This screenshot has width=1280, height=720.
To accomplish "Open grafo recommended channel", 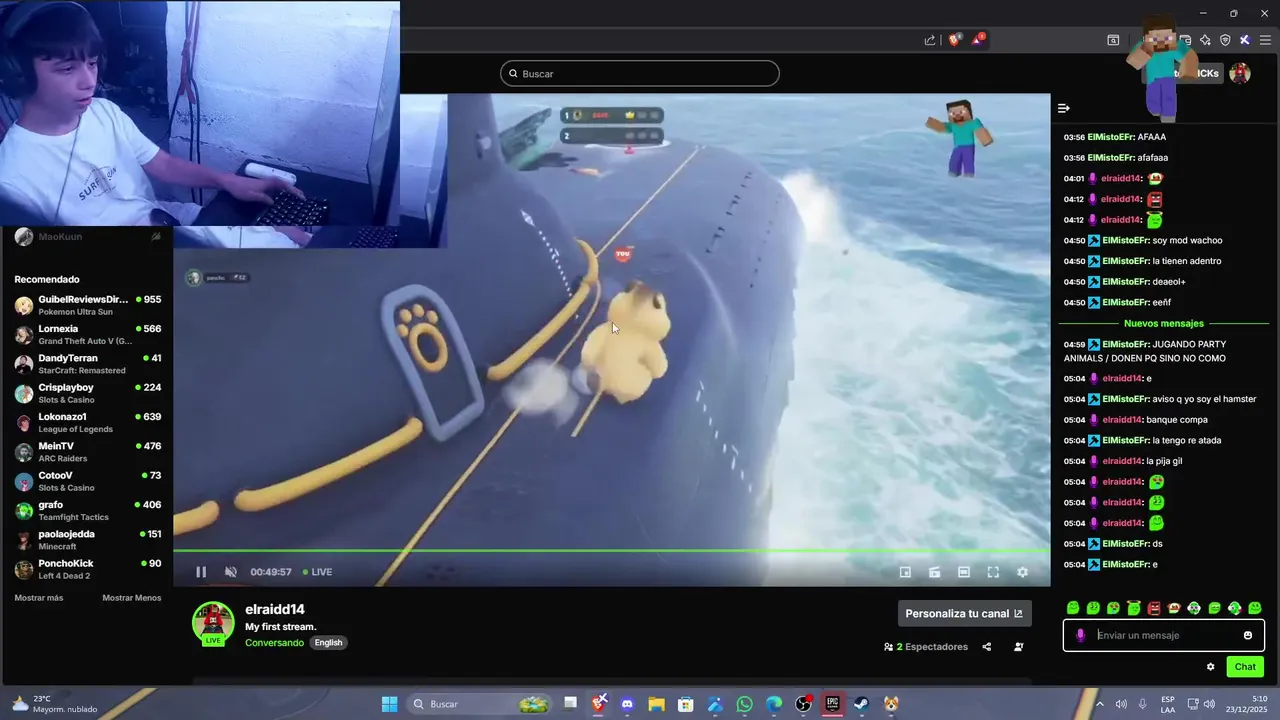I will coord(88,510).
